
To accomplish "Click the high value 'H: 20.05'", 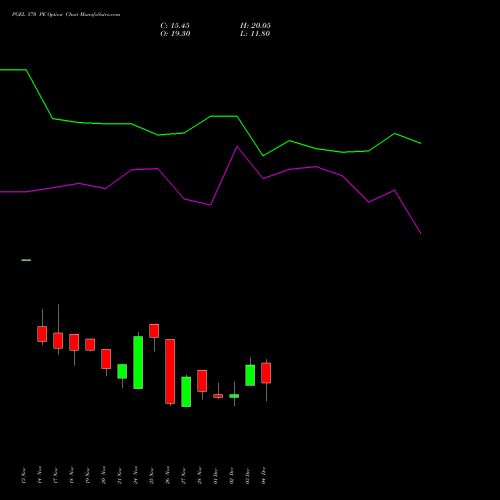I will click(255, 26).
